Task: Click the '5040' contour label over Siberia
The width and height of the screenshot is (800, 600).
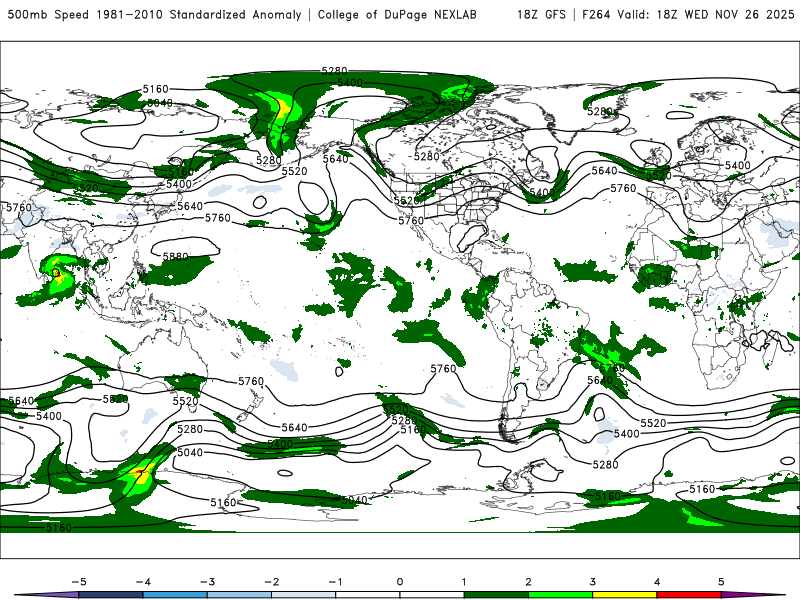Action: 160,103
